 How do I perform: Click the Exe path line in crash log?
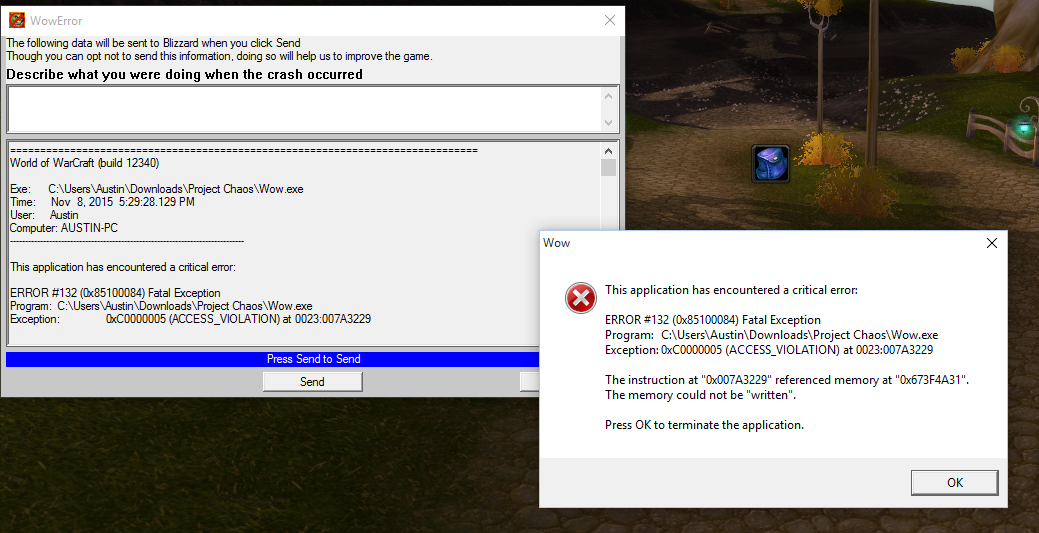[x=156, y=189]
